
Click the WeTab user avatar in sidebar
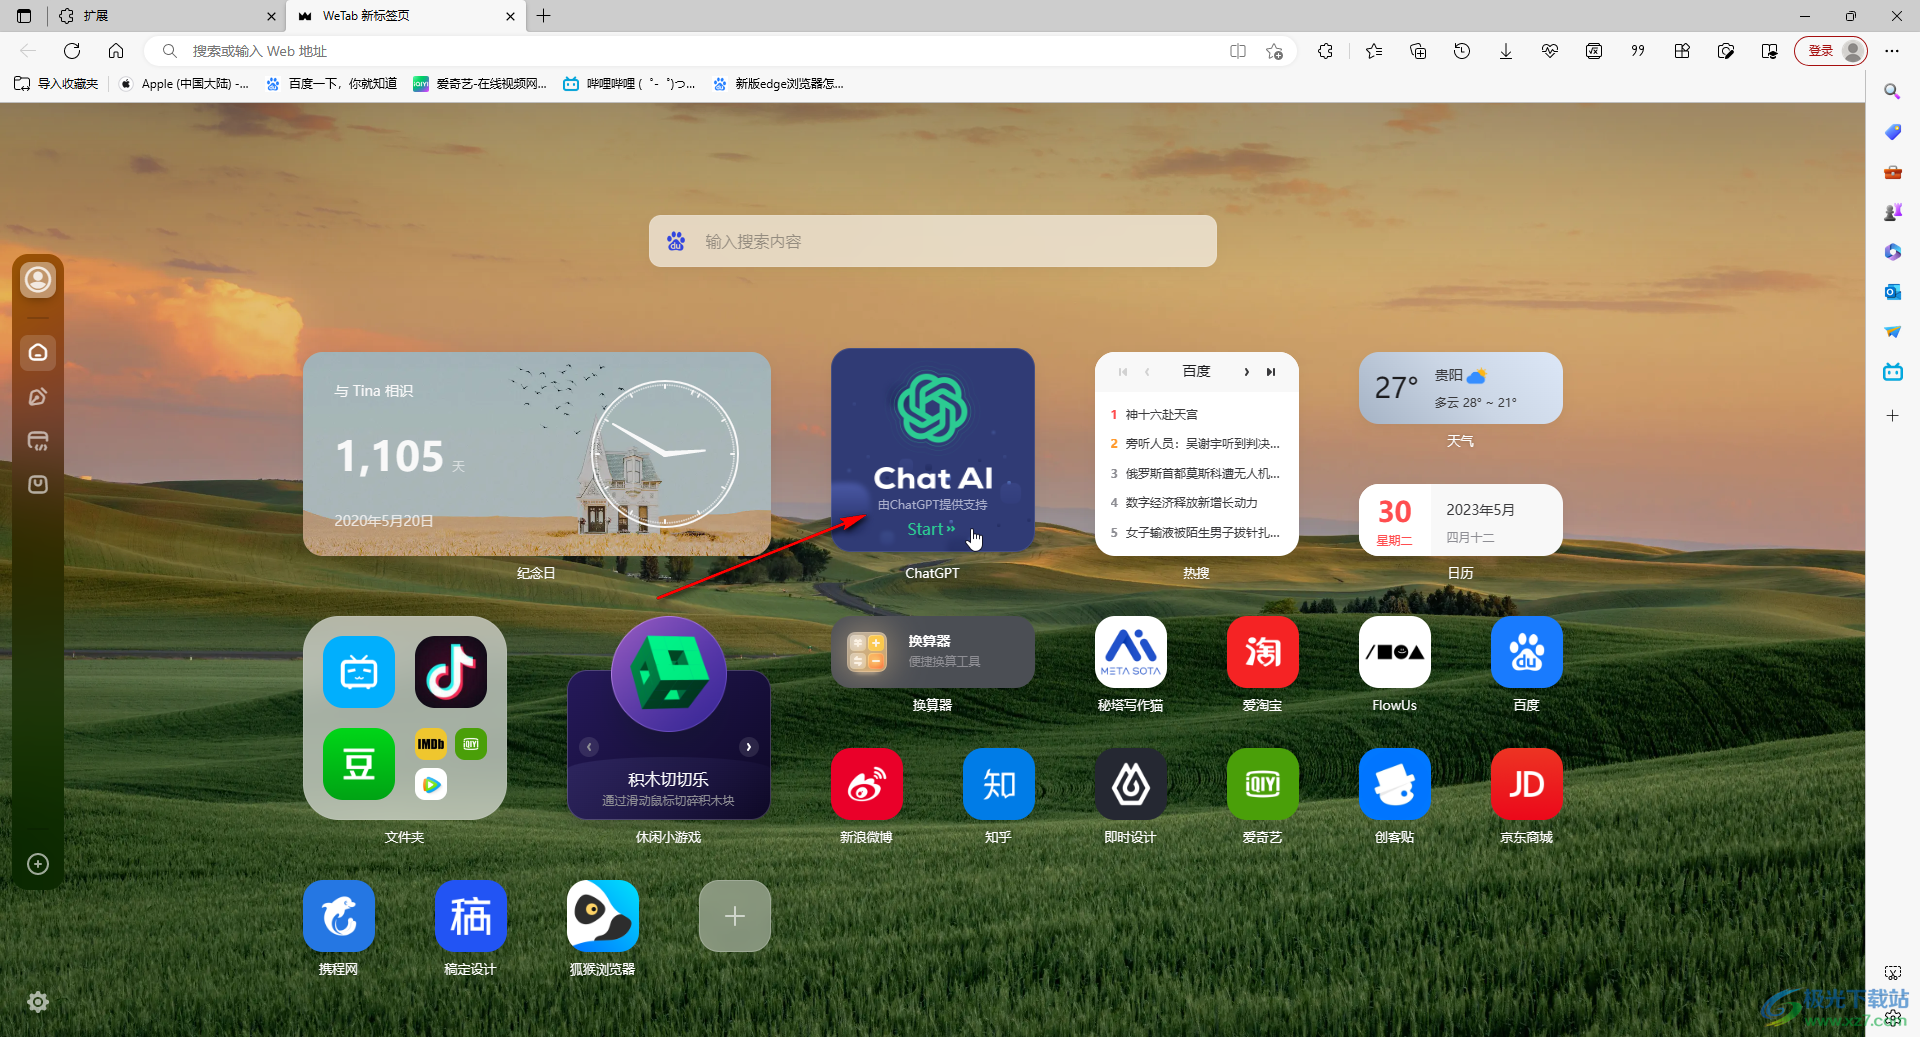(38, 280)
